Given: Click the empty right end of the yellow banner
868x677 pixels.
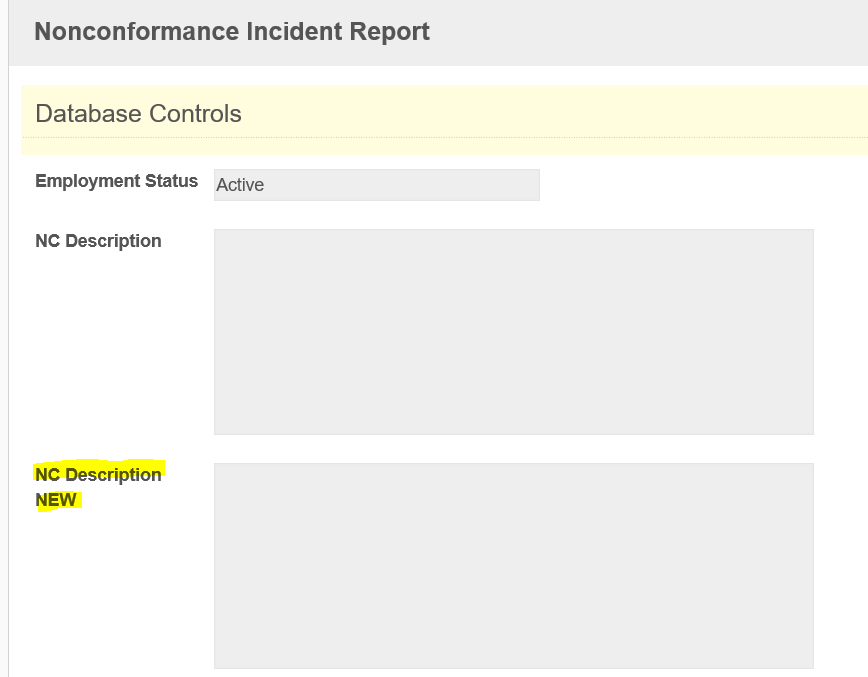Looking at the screenshot, I should [x=700, y=114].
